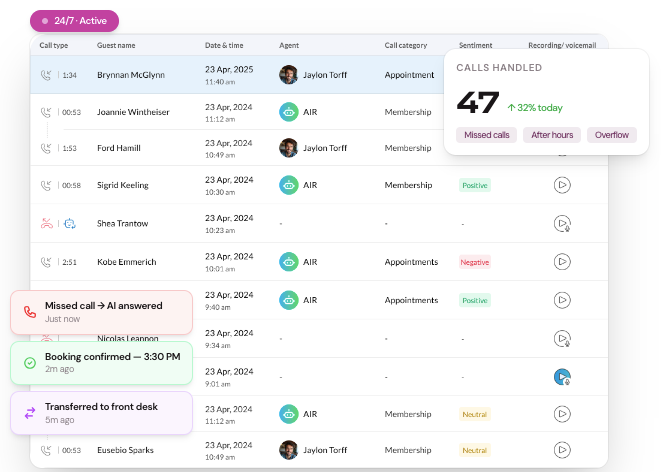
Task: Click the AIR bot avatar in 9:40 am row
Action: click(289, 300)
